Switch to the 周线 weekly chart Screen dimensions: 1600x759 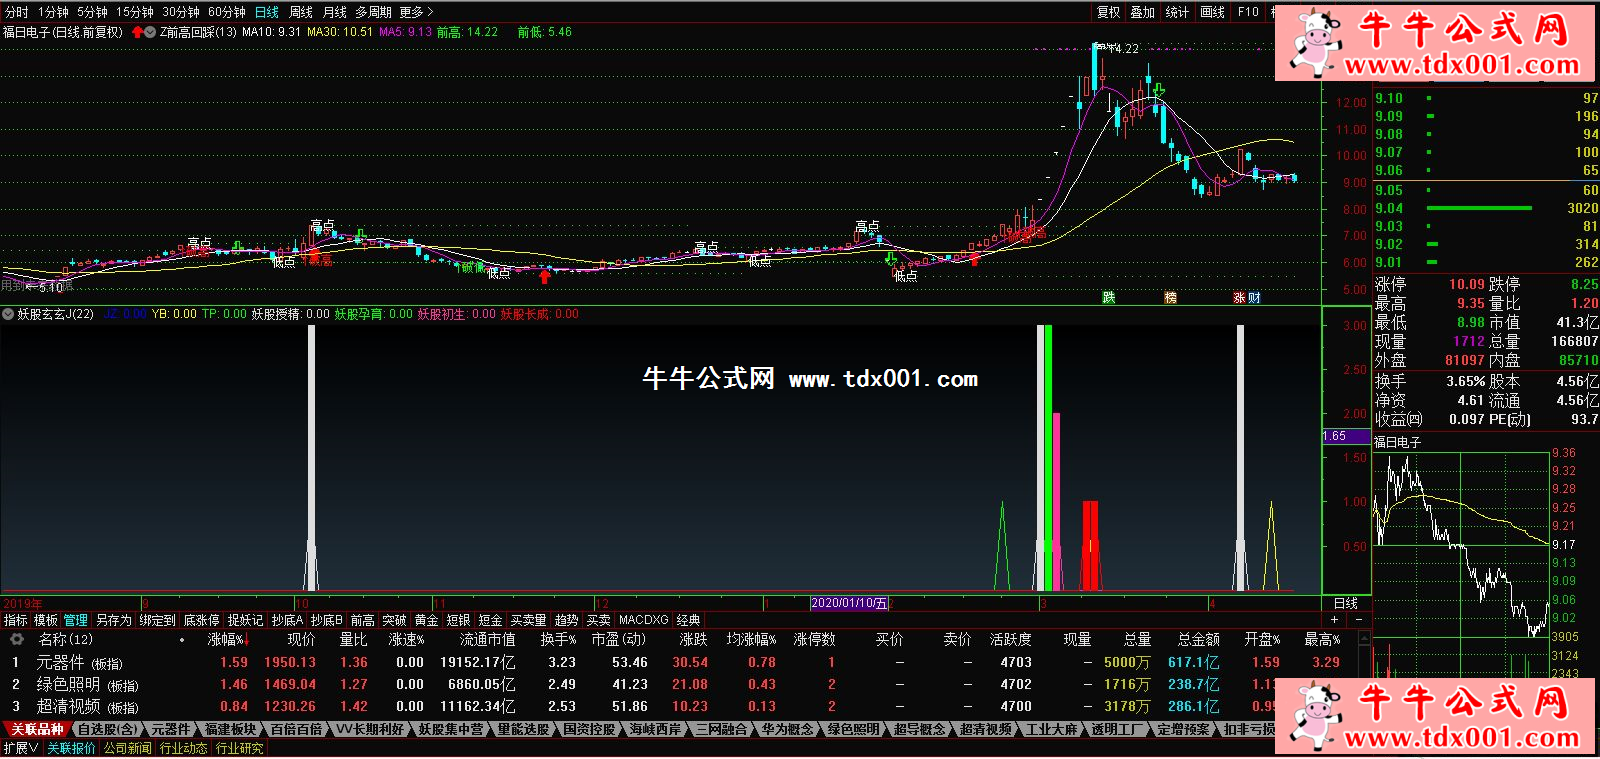[301, 12]
